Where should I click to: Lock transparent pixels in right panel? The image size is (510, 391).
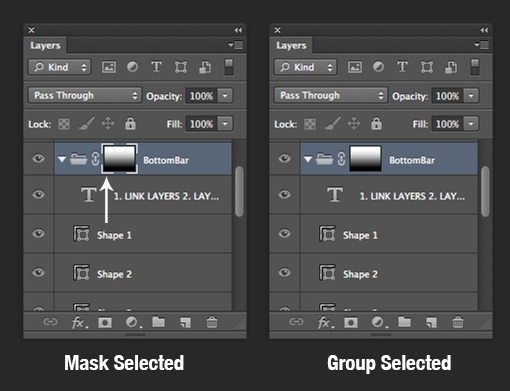(310, 124)
